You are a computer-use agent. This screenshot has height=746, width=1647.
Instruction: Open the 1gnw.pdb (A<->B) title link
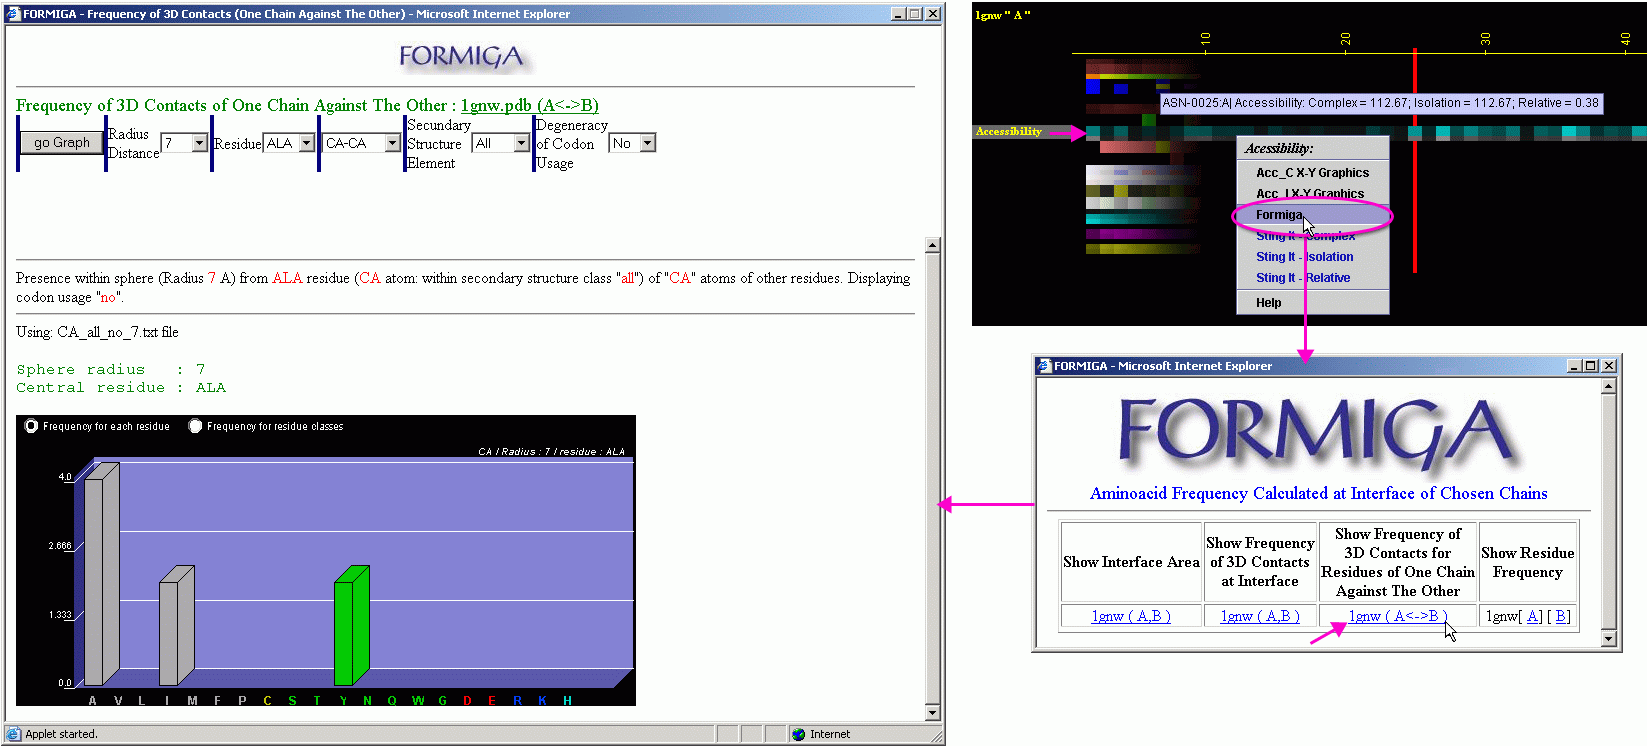click(x=529, y=106)
